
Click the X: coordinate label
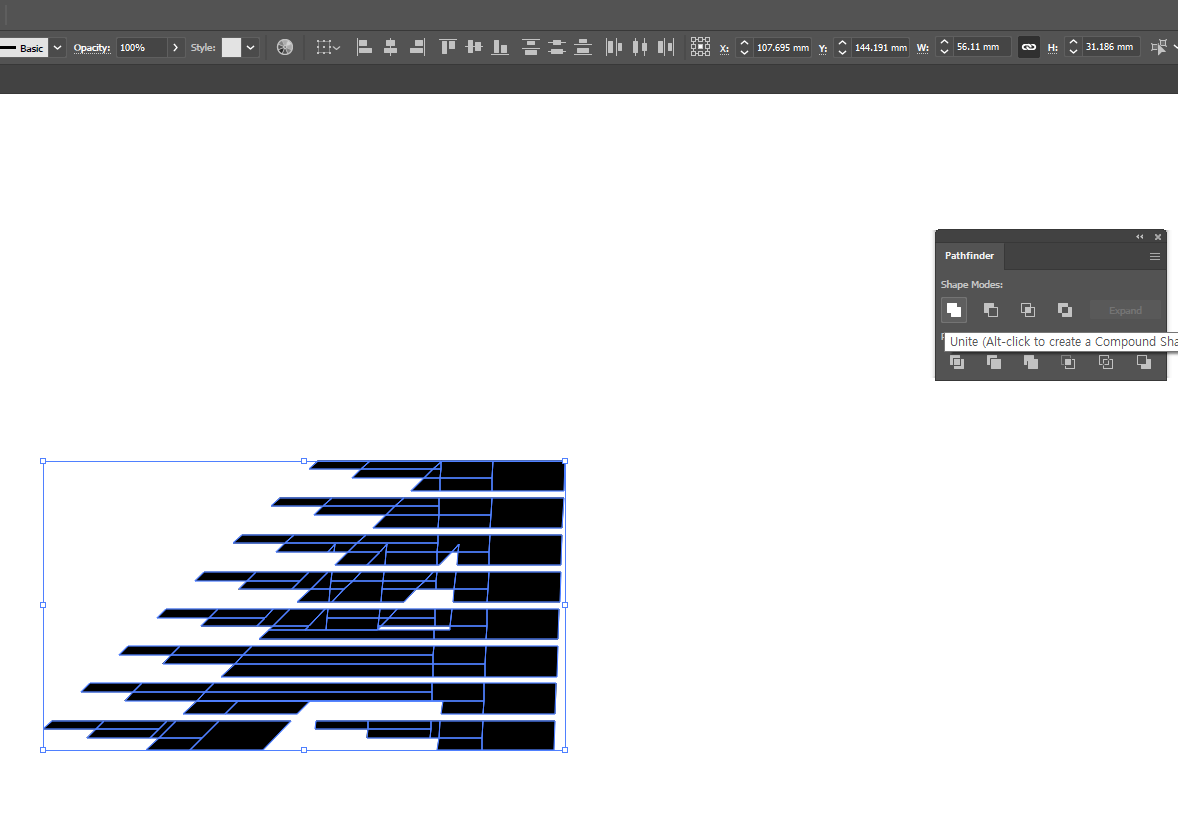click(724, 48)
